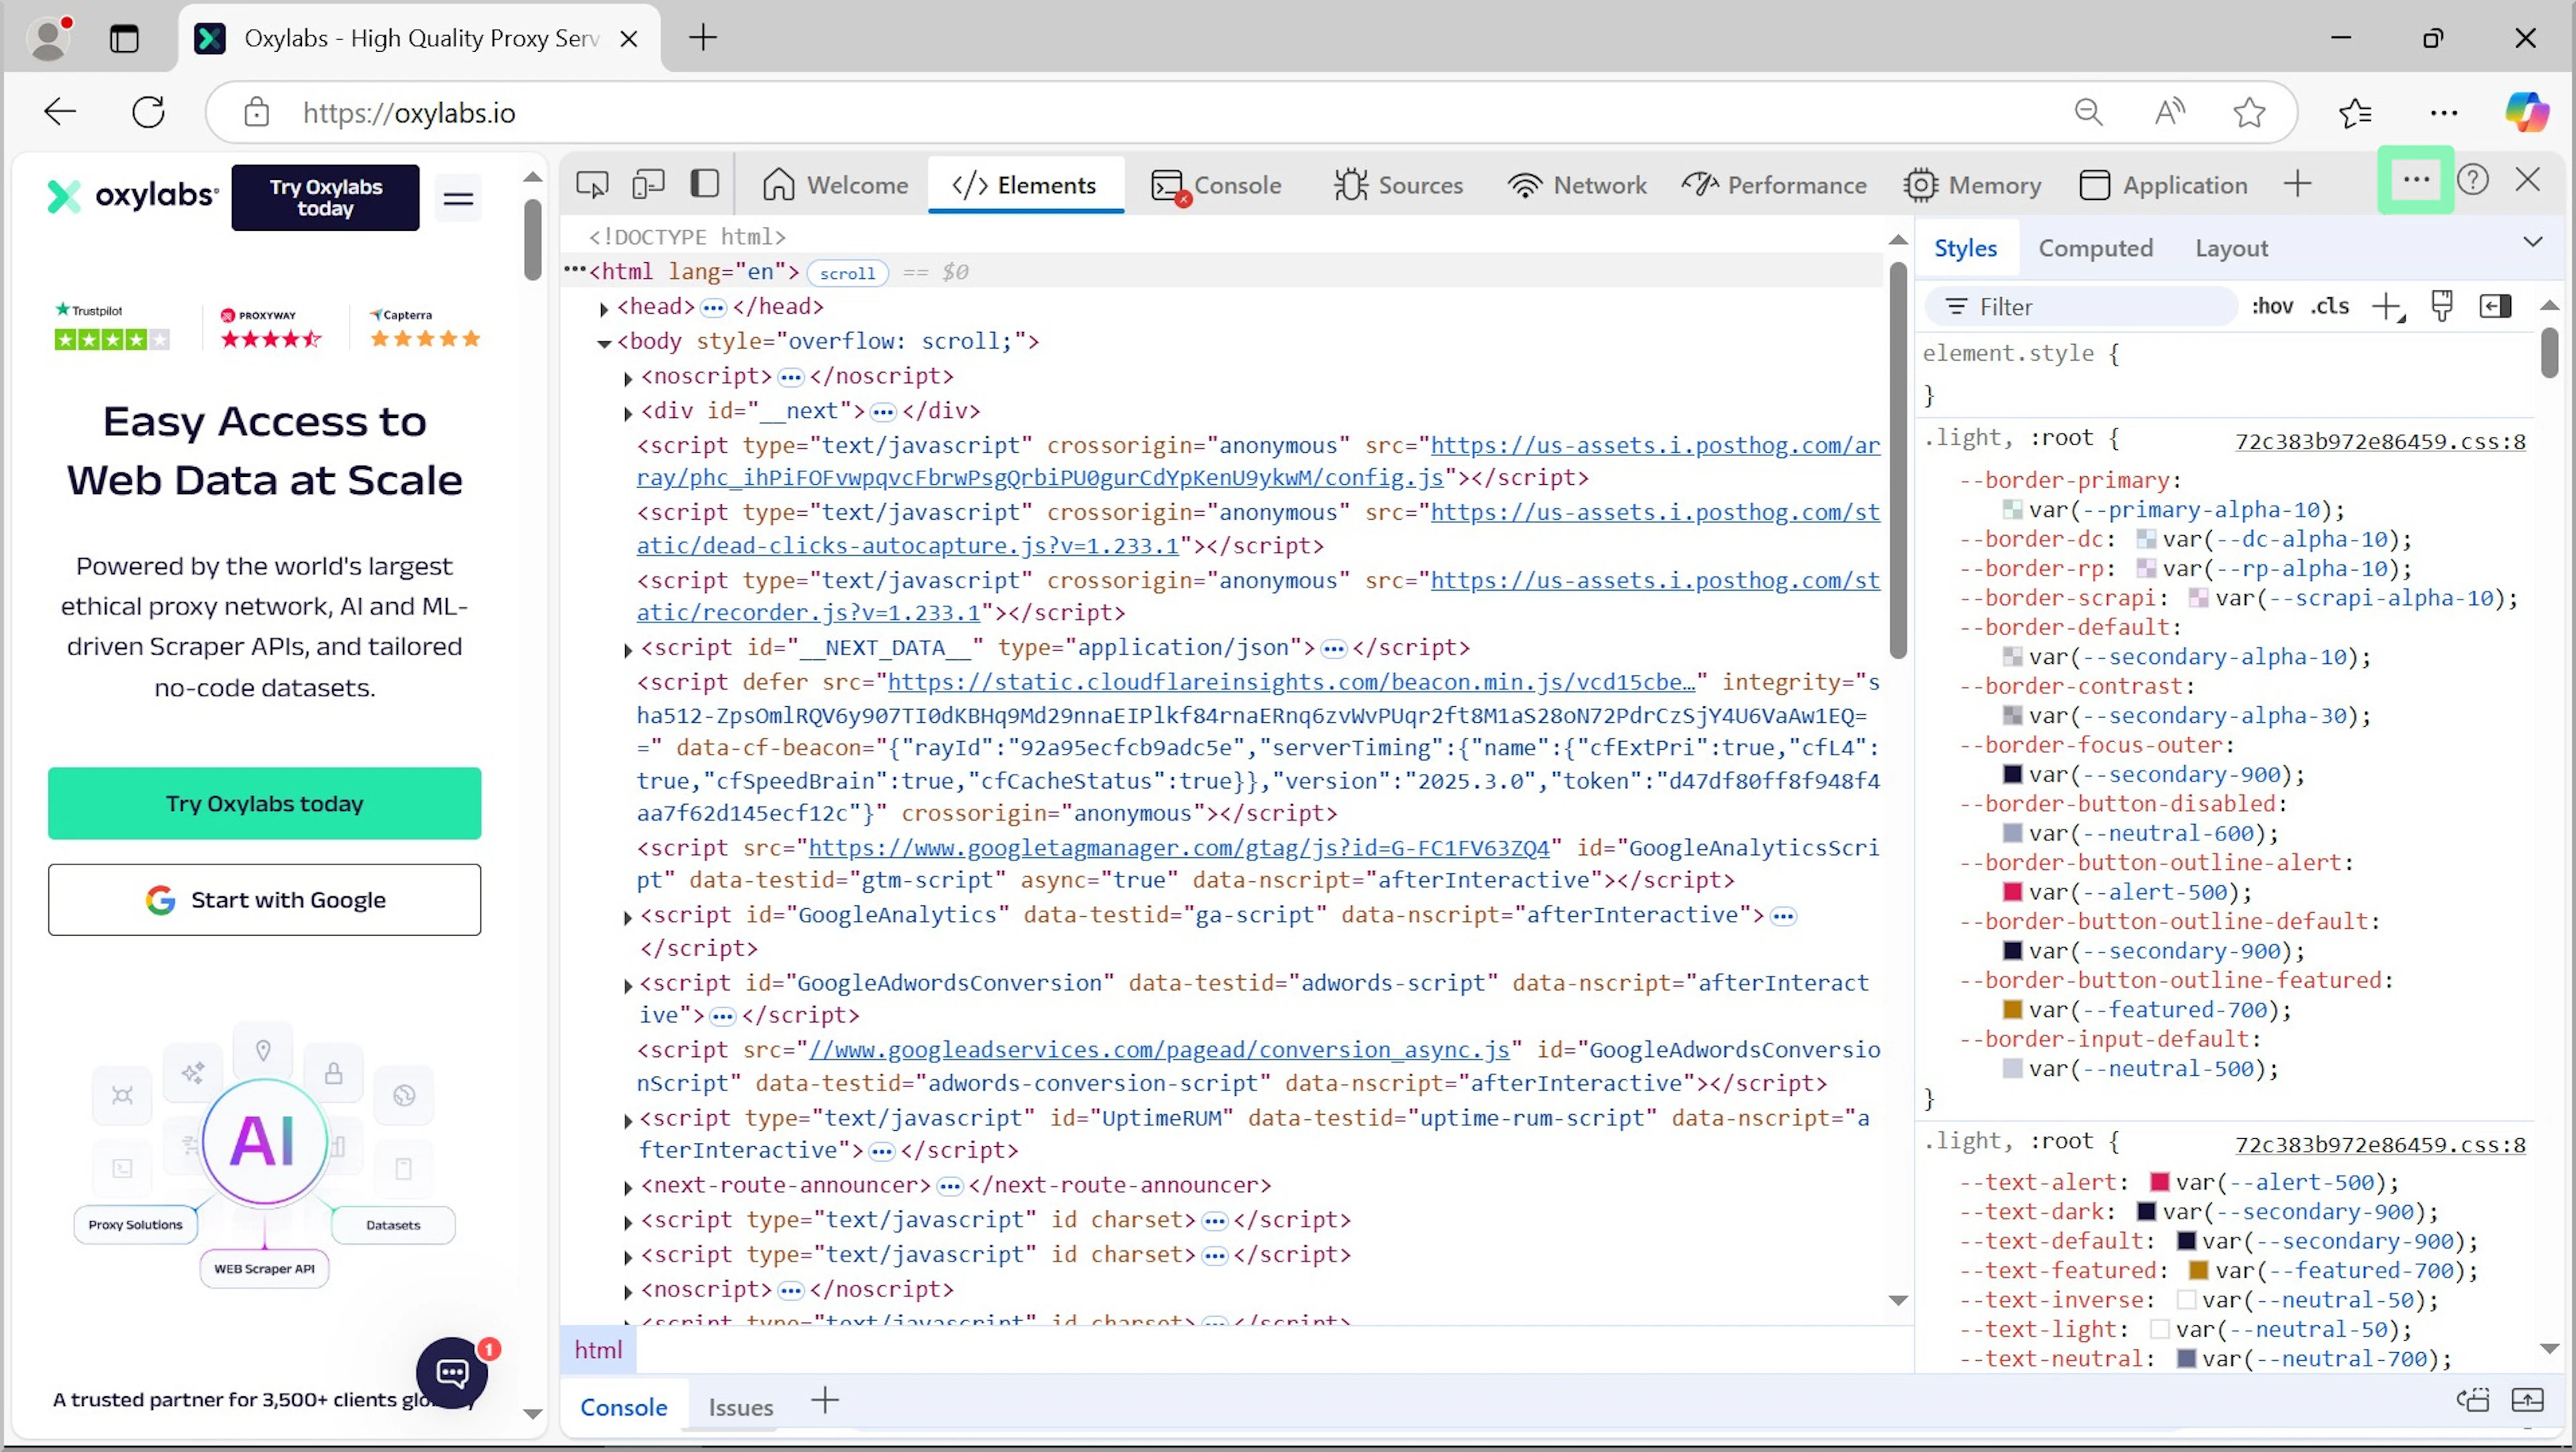The image size is (2576, 1452).
Task: Open Customize and control DevTools ellipsis
Action: click(2416, 180)
